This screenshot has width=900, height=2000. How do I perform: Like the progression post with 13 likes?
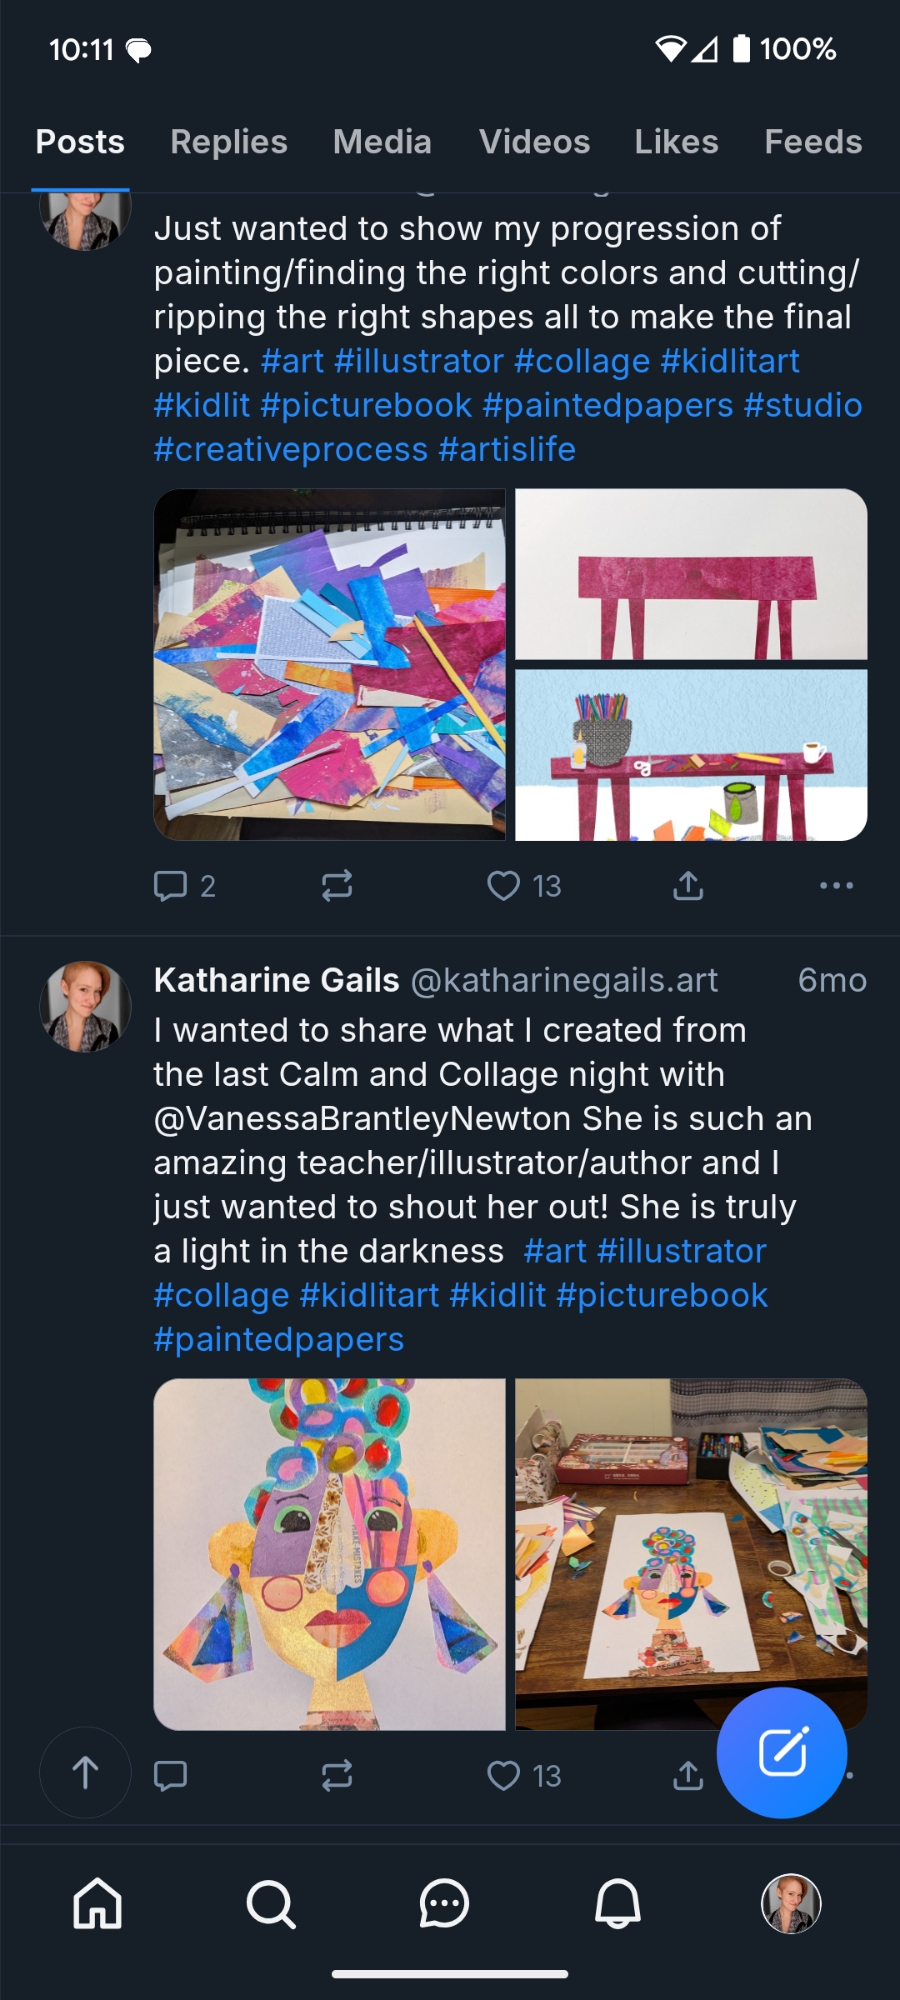click(505, 886)
